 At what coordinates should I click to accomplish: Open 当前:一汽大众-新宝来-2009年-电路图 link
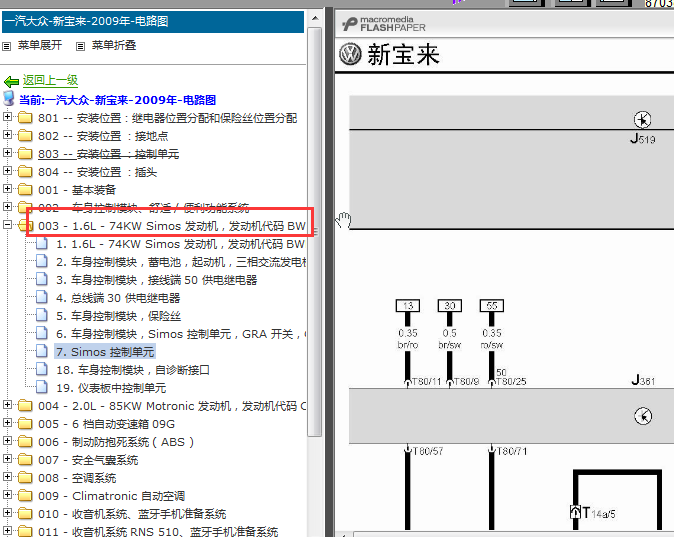(x=117, y=100)
